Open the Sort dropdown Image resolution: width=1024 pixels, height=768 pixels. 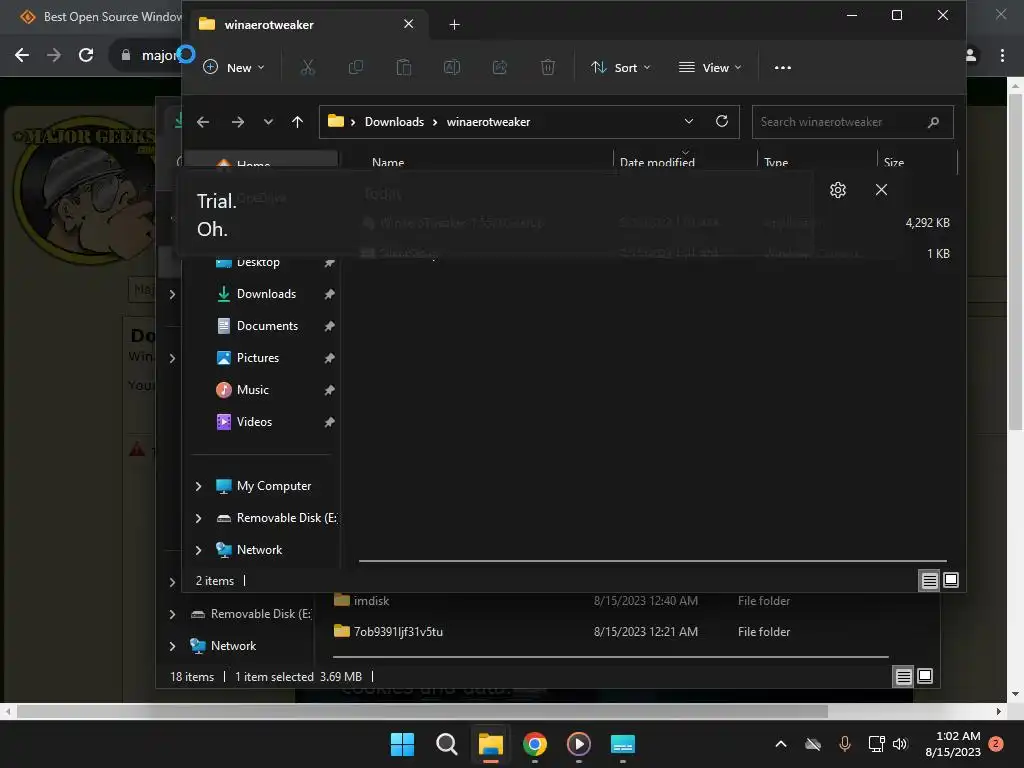click(620, 67)
